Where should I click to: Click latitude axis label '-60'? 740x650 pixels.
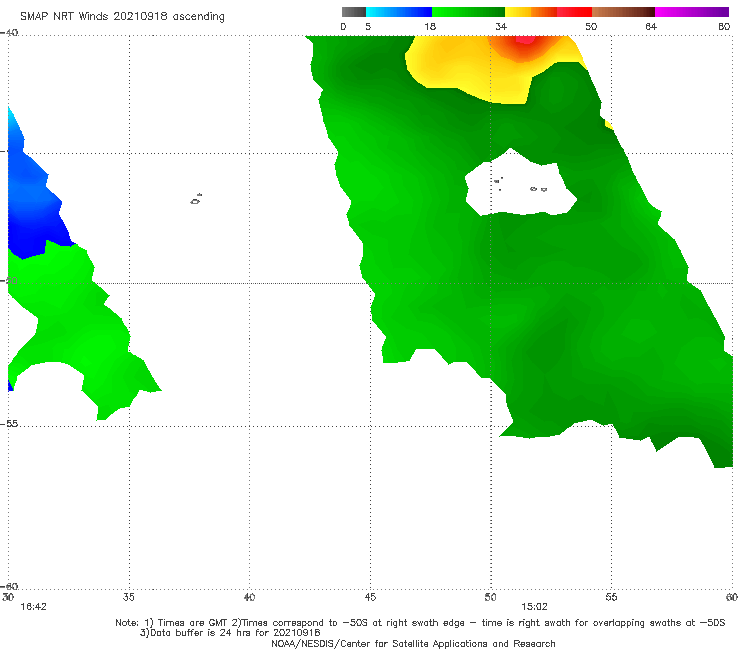pyautogui.click(x=9, y=586)
